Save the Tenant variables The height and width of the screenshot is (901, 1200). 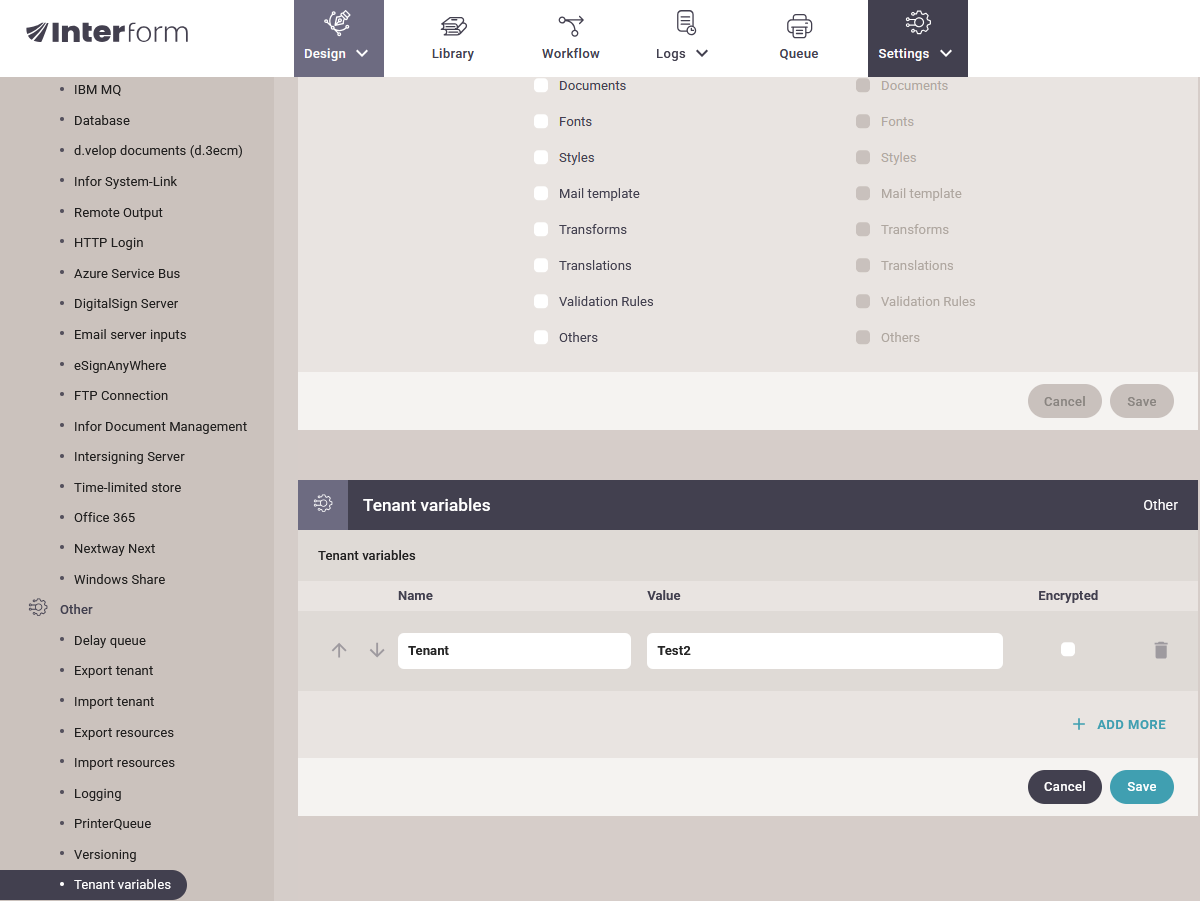tap(1141, 786)
